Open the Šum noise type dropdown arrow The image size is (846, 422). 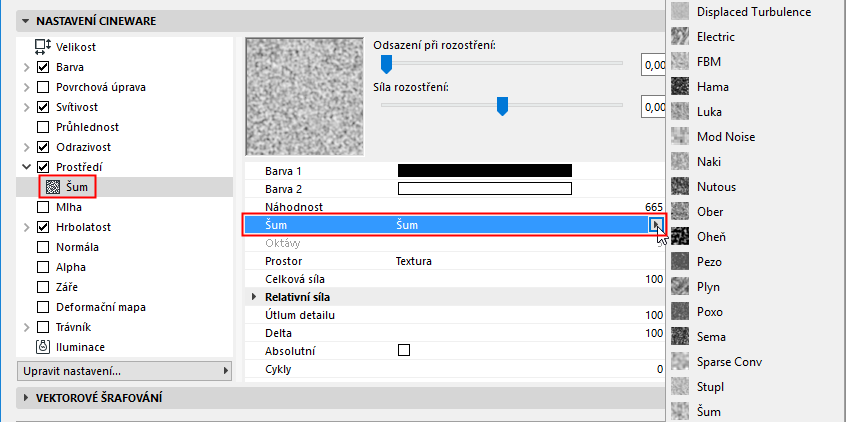[656, 225]
